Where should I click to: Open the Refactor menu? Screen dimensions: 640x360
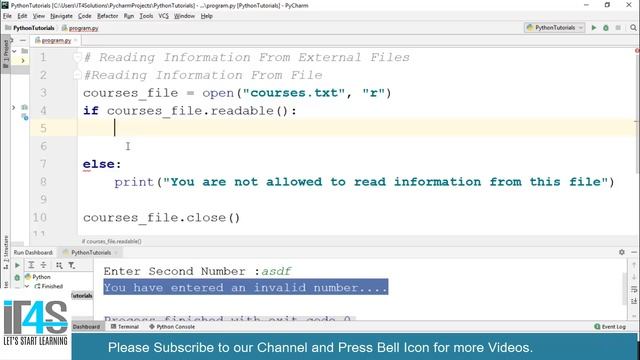[x=107, y=16]
